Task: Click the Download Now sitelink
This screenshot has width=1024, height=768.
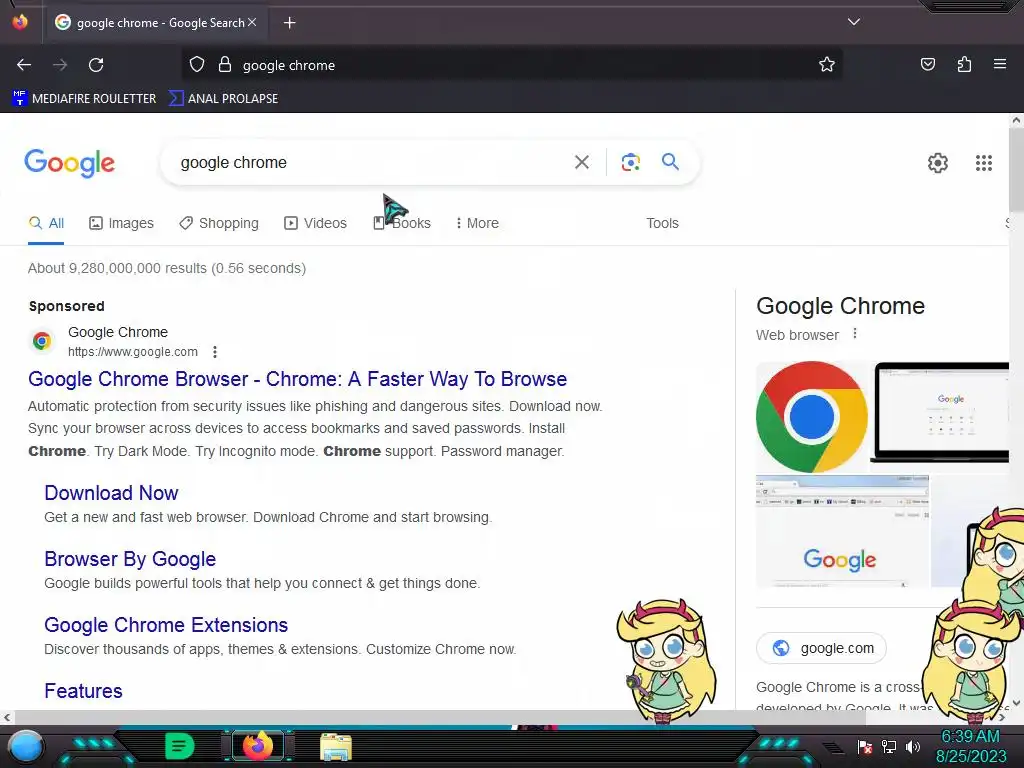Action: point(111,493)
